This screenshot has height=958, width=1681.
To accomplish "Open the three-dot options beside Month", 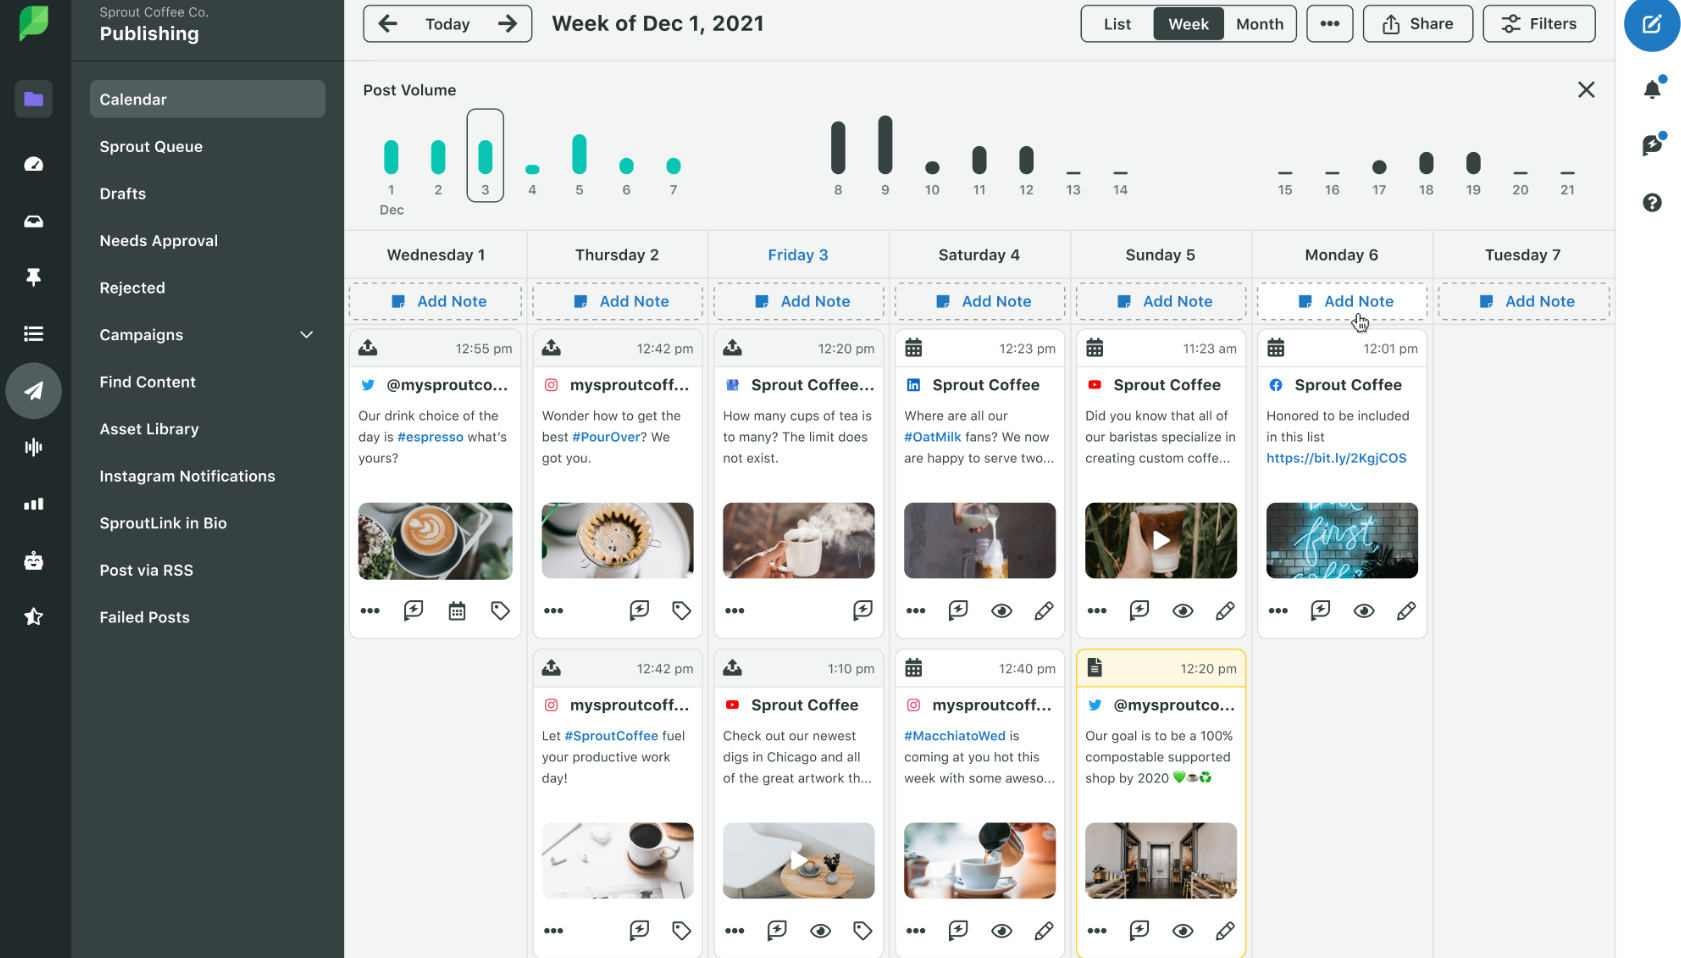I will (1329, 24).
